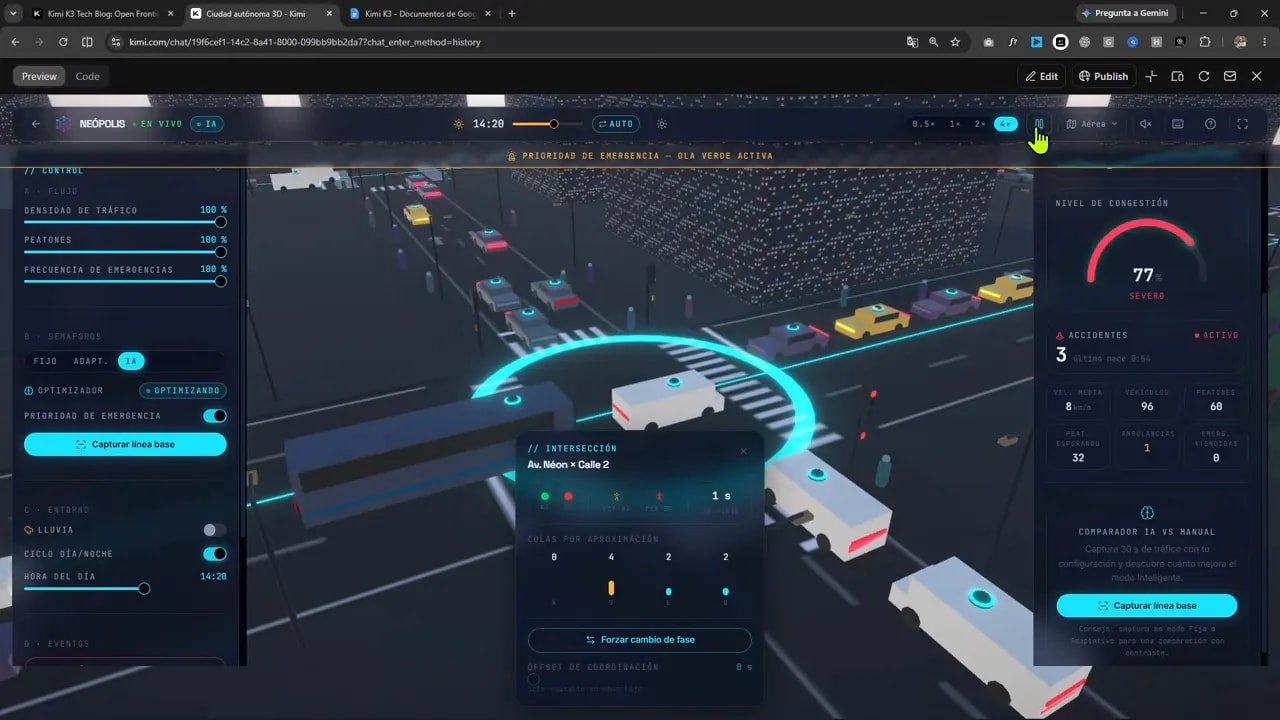Close the Kimi preview panel

(1257, 76)
